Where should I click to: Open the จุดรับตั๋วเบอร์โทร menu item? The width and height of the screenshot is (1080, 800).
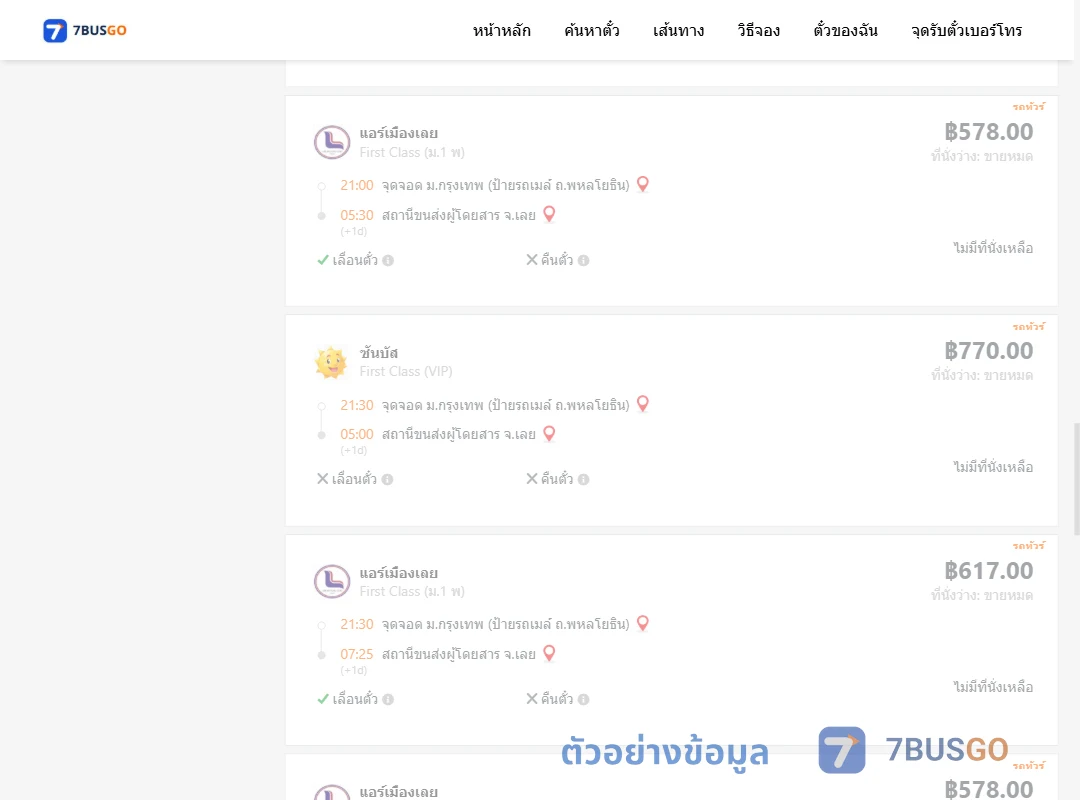[x=966, y=30]
